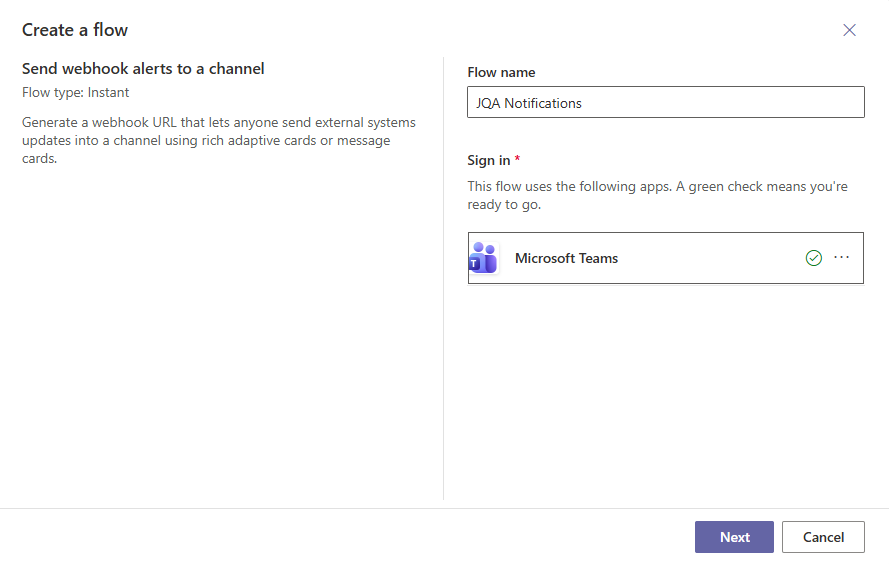
Task: Click the 'Create a flow' dialog title
Action: pos(75,30)
